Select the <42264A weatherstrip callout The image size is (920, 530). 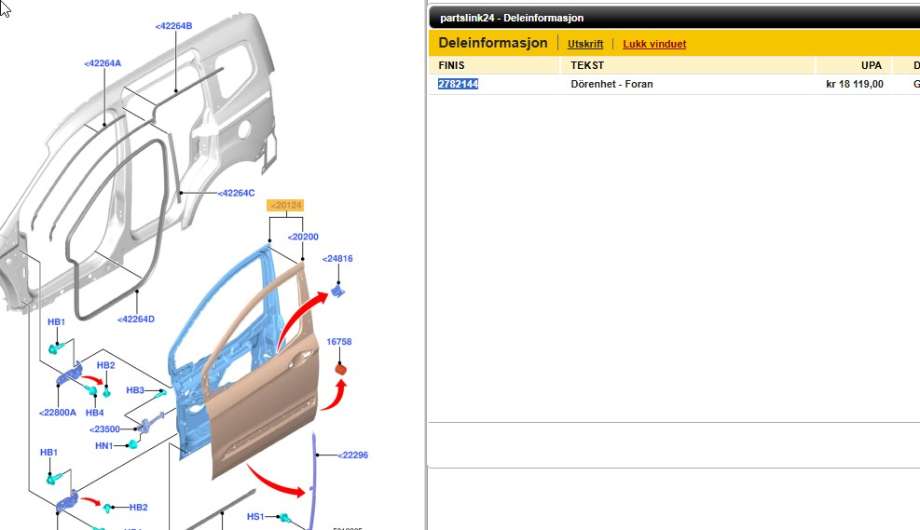[103, 63]
